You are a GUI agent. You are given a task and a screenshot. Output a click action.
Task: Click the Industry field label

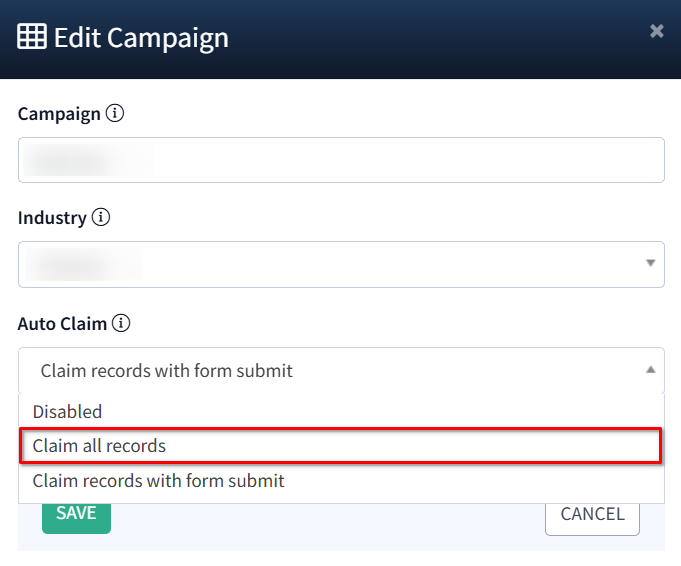tap(52, 217)
